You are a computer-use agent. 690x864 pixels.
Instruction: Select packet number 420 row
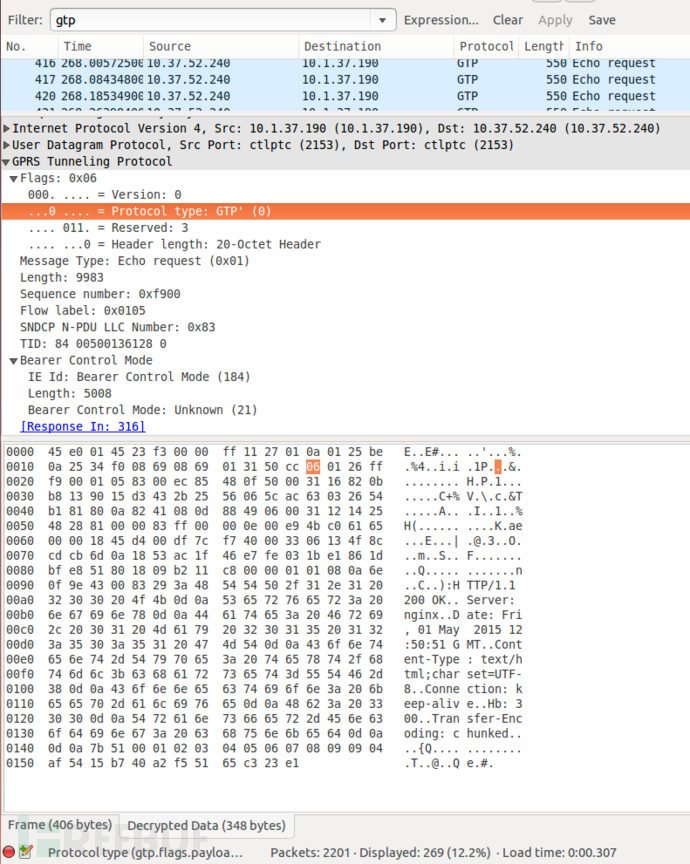pos(345,96)
